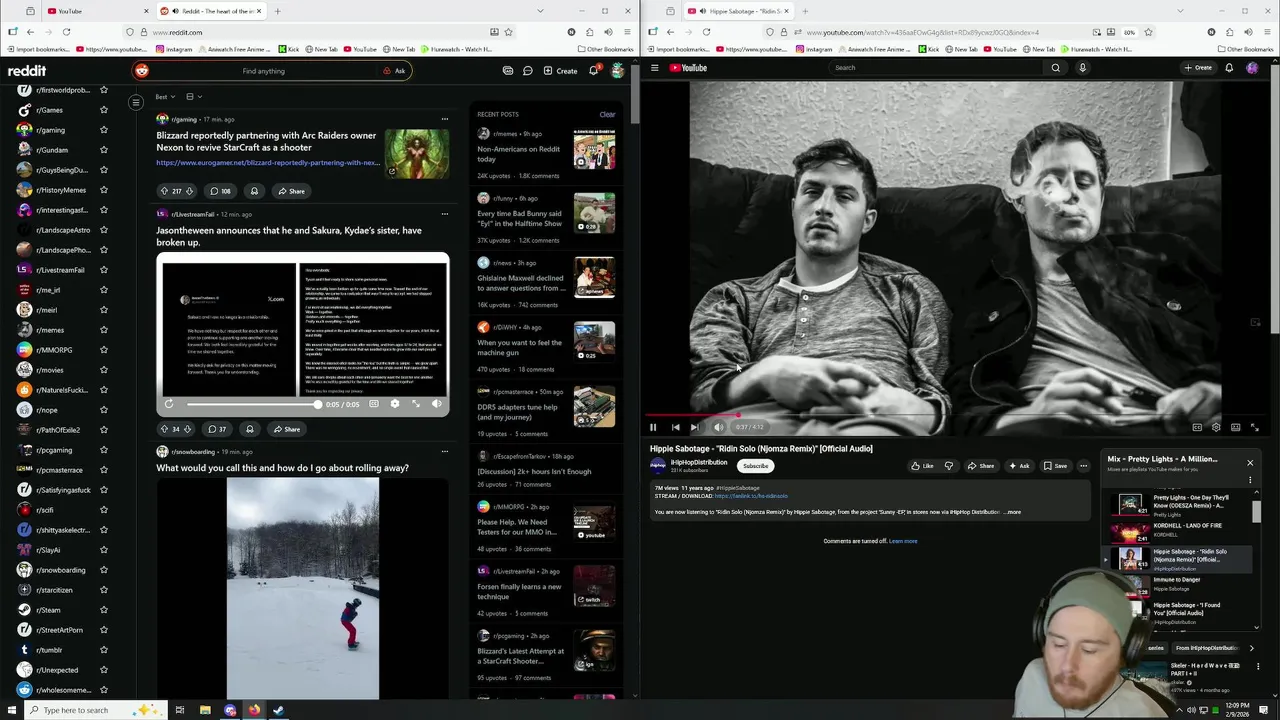This screenshot has width=1280, height=720.
Task: Open video player settings gear
Action: [x=1216, y=427]
